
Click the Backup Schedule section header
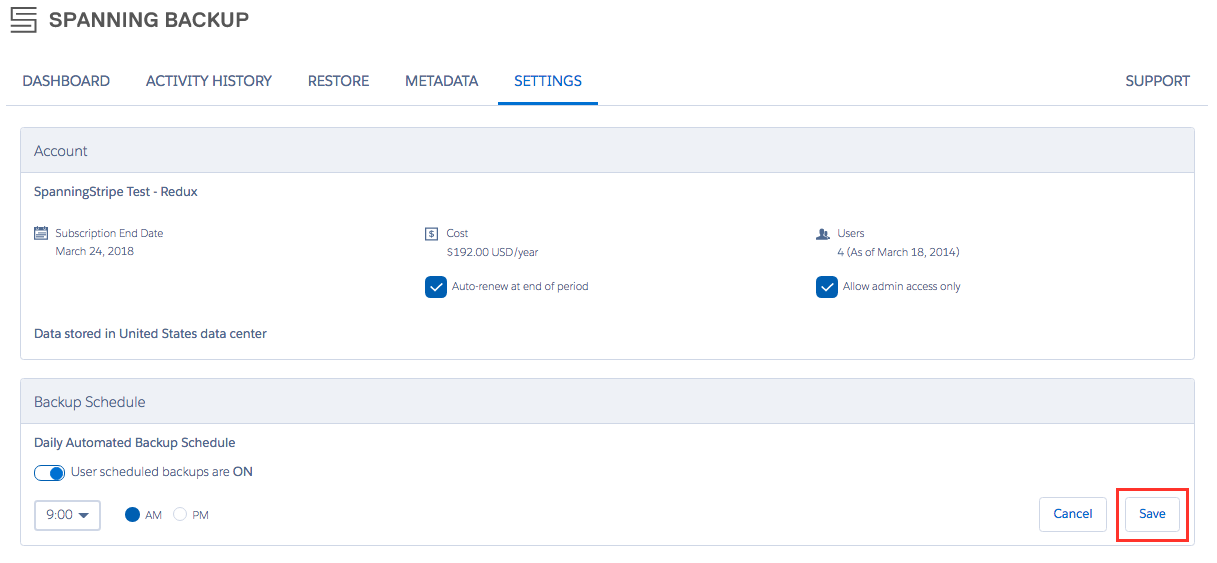coord(607,402)
